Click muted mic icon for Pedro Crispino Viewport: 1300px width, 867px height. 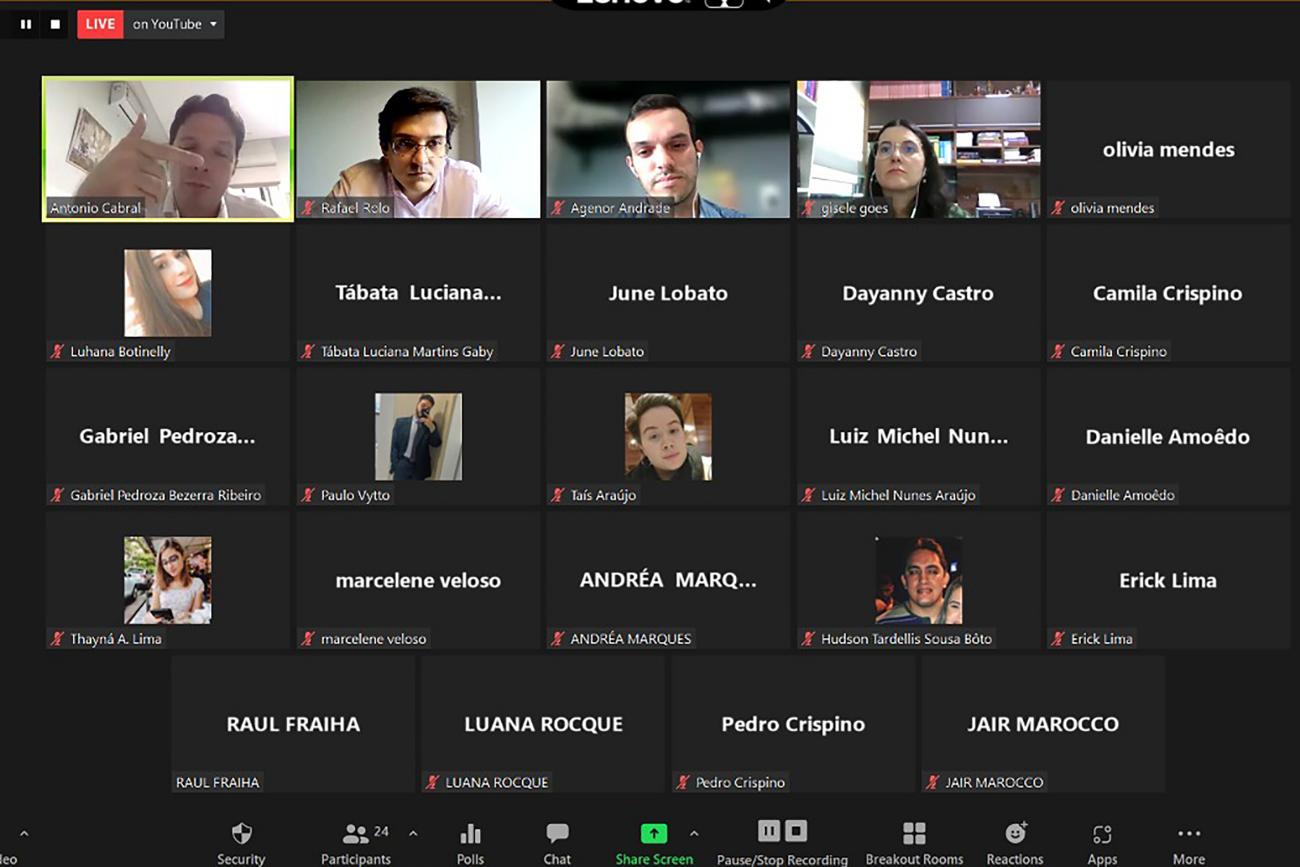click(684, 782)
